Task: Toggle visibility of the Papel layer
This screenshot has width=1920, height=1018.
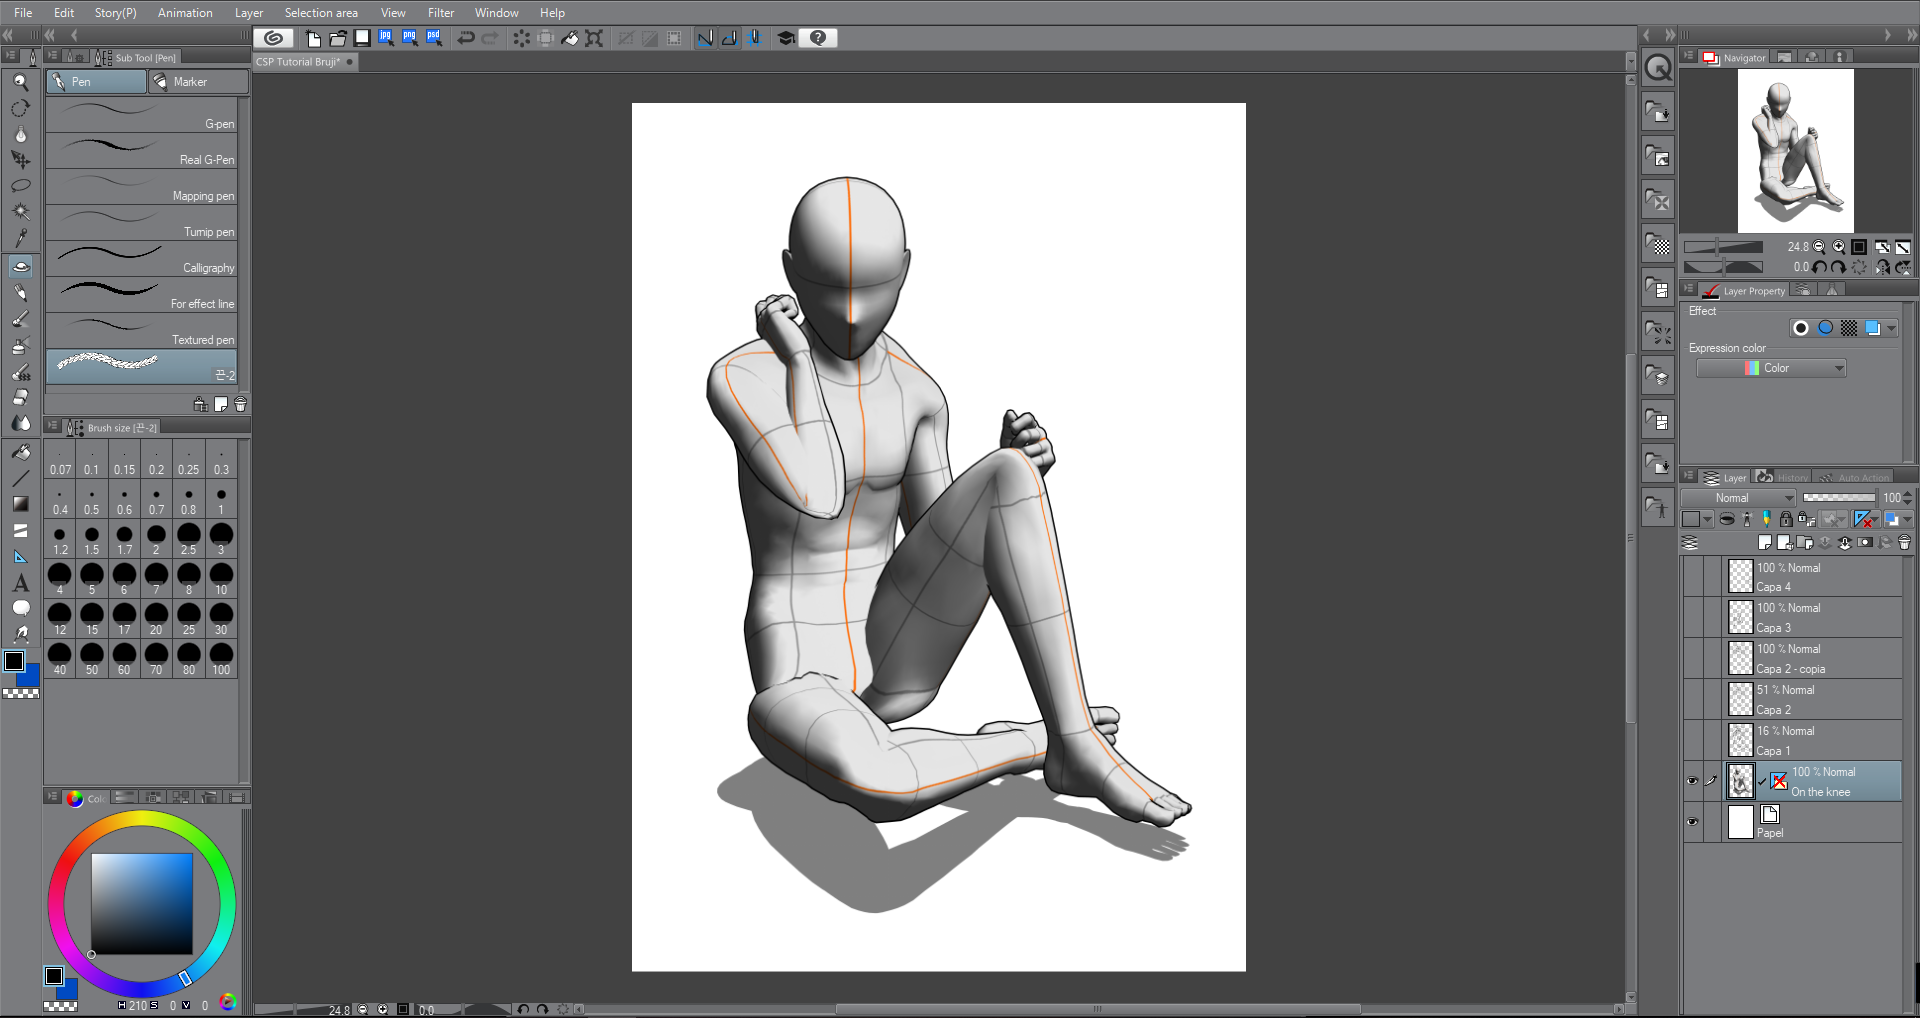Action: coord(1692,822)
